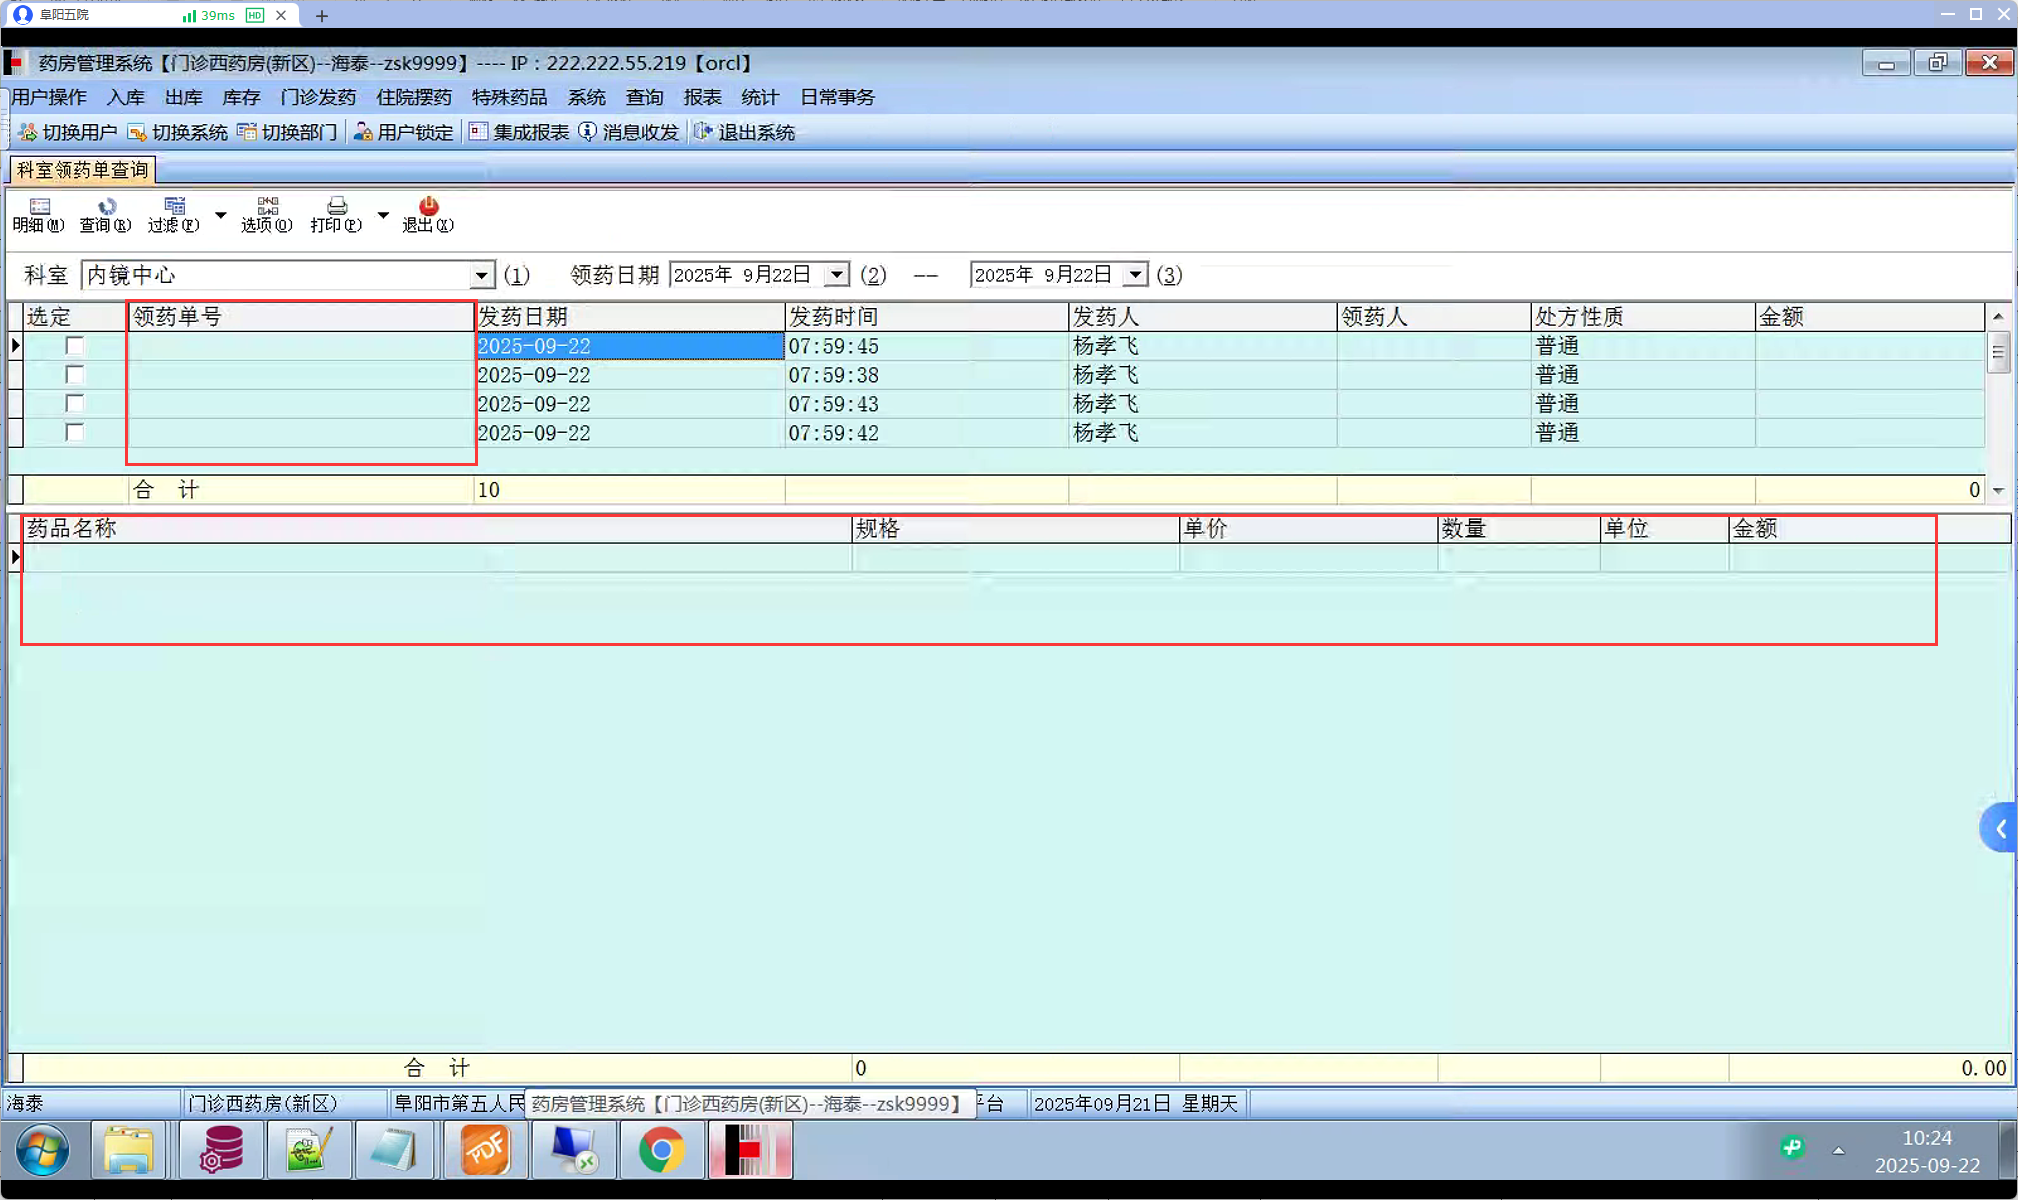Open the 库存 menu
Screen dimensions: 2018x1200
point(241,97)
